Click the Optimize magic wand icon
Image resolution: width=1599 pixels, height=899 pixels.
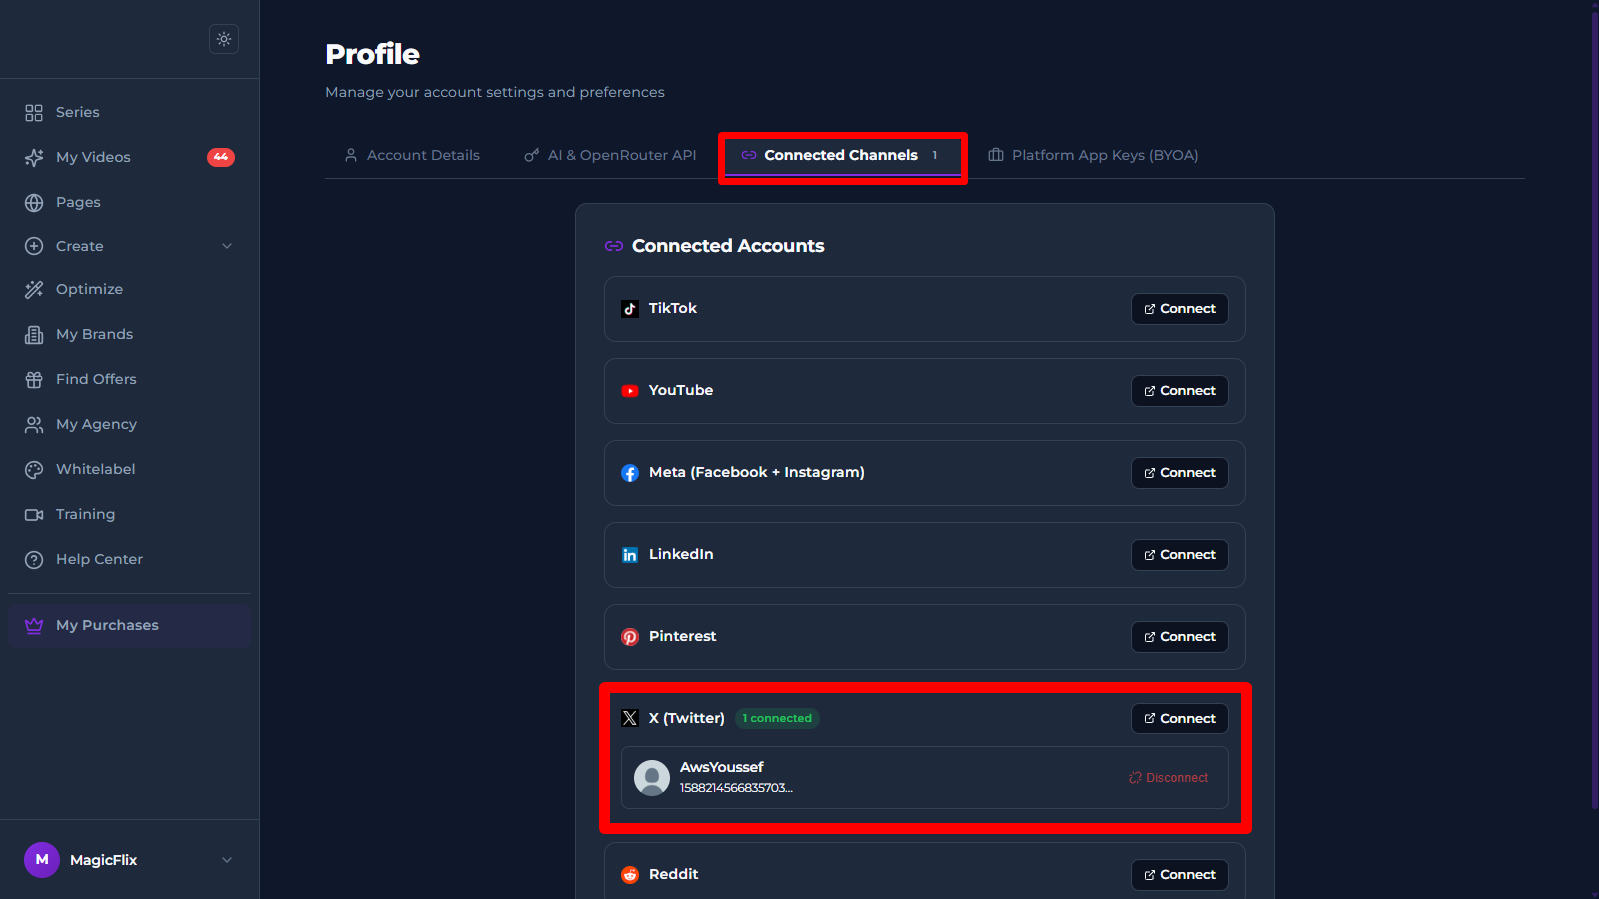pyautogui.click(x=34, y=290)
